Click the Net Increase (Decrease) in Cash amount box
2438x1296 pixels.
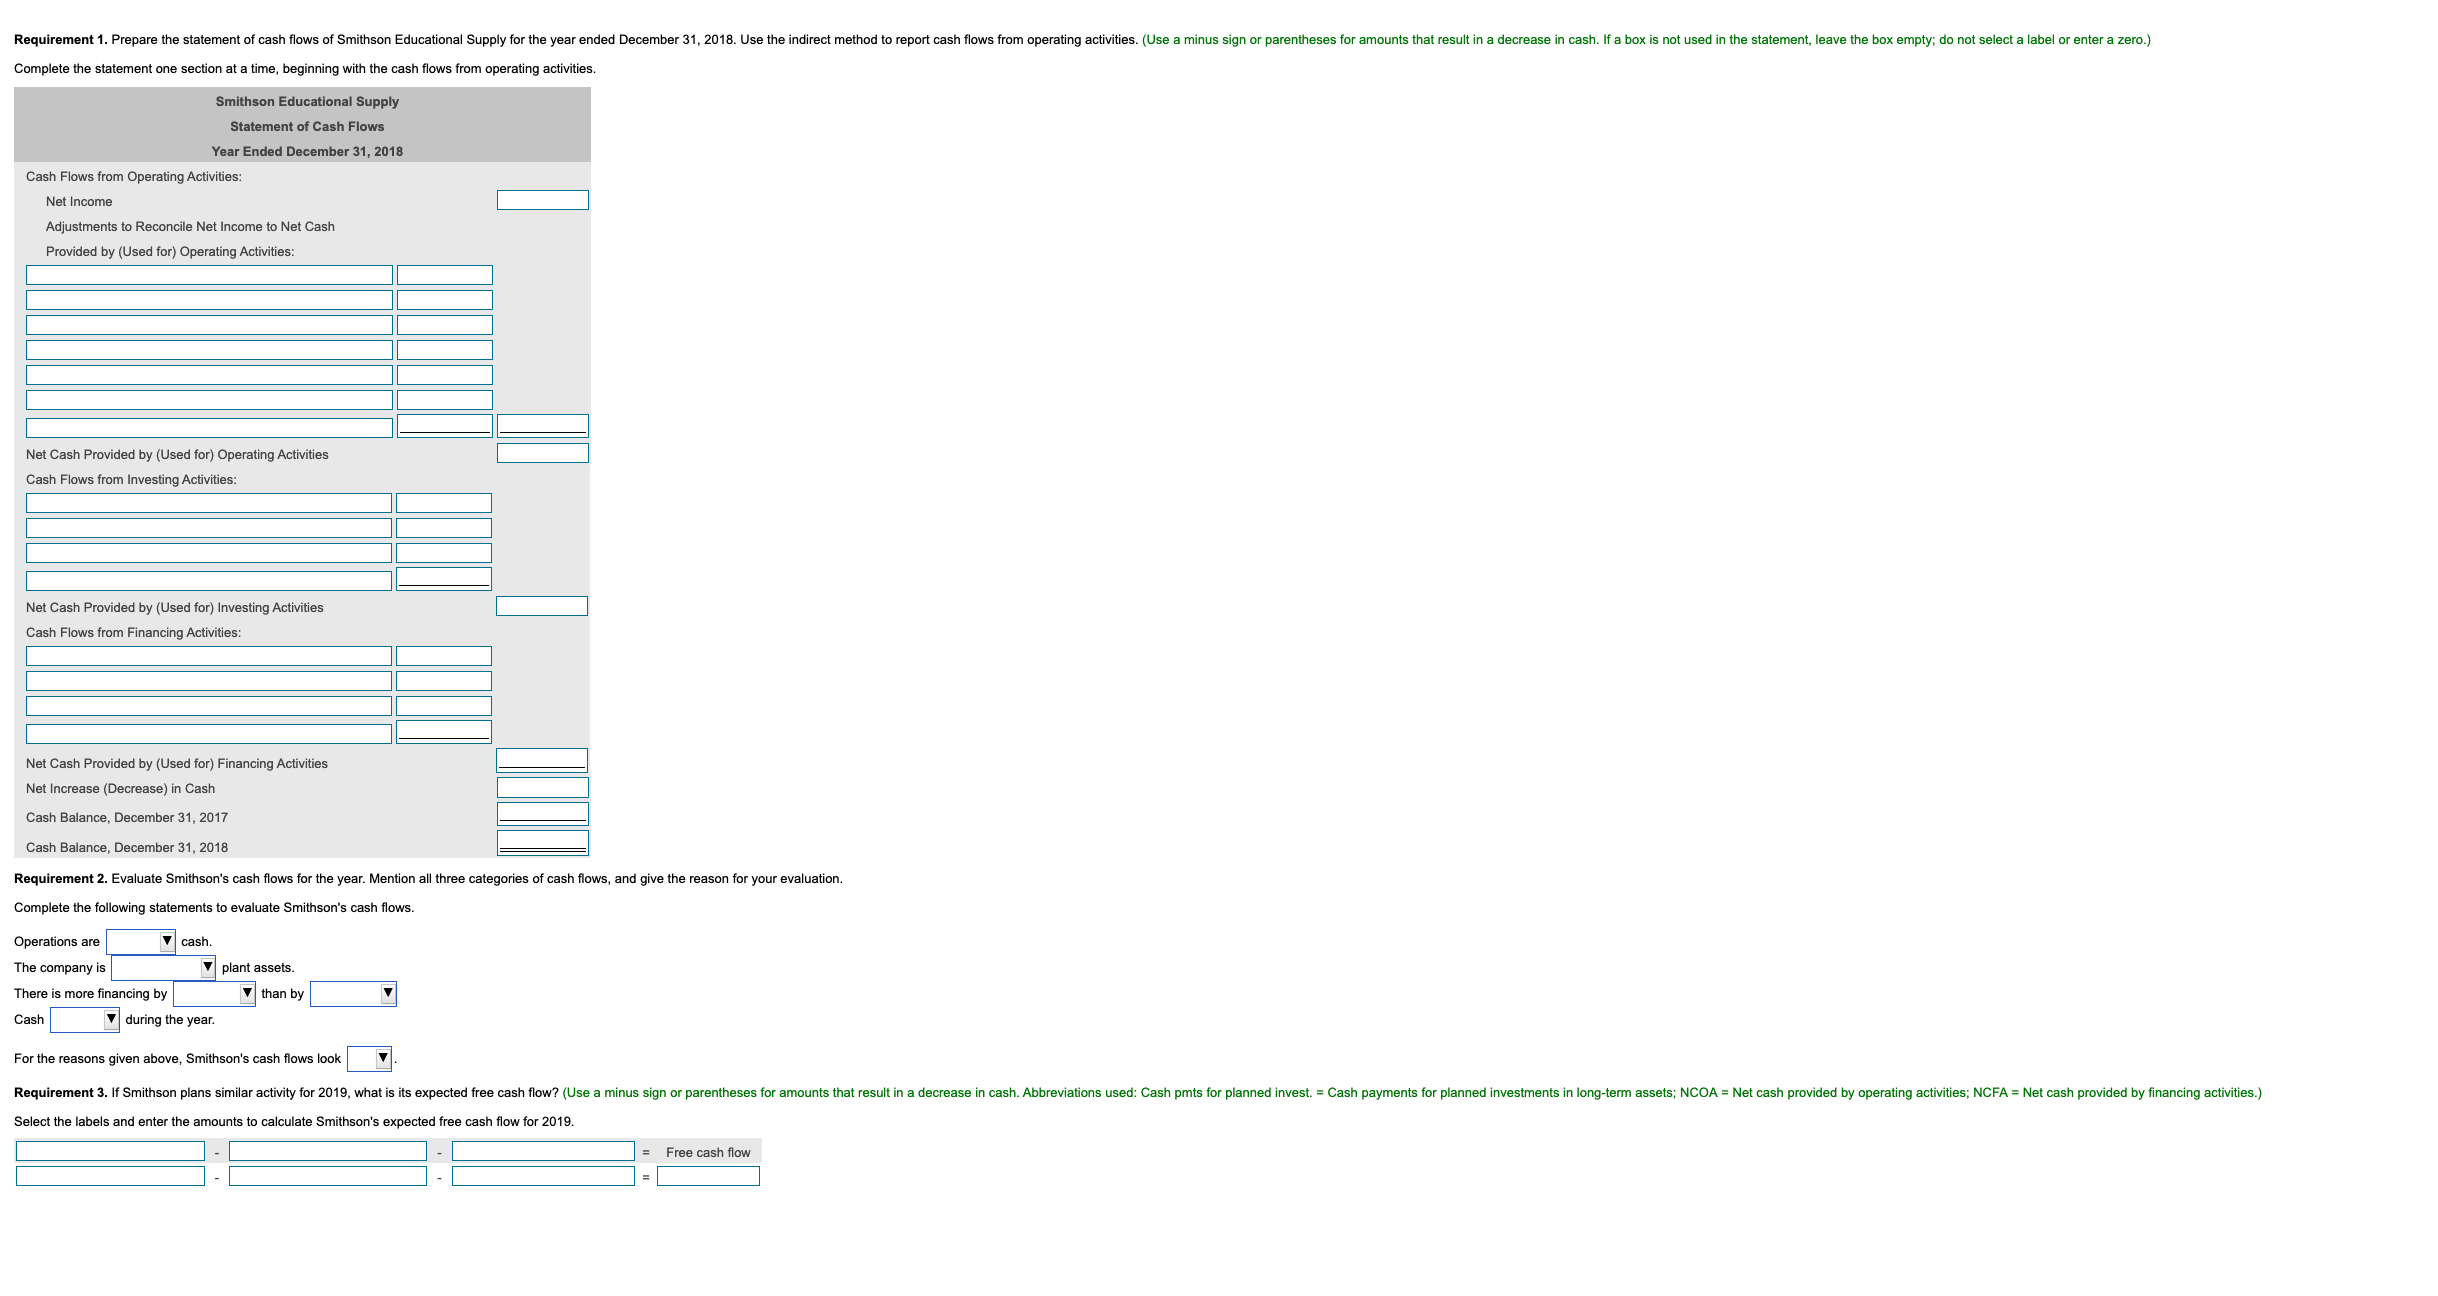coord(541,787)
